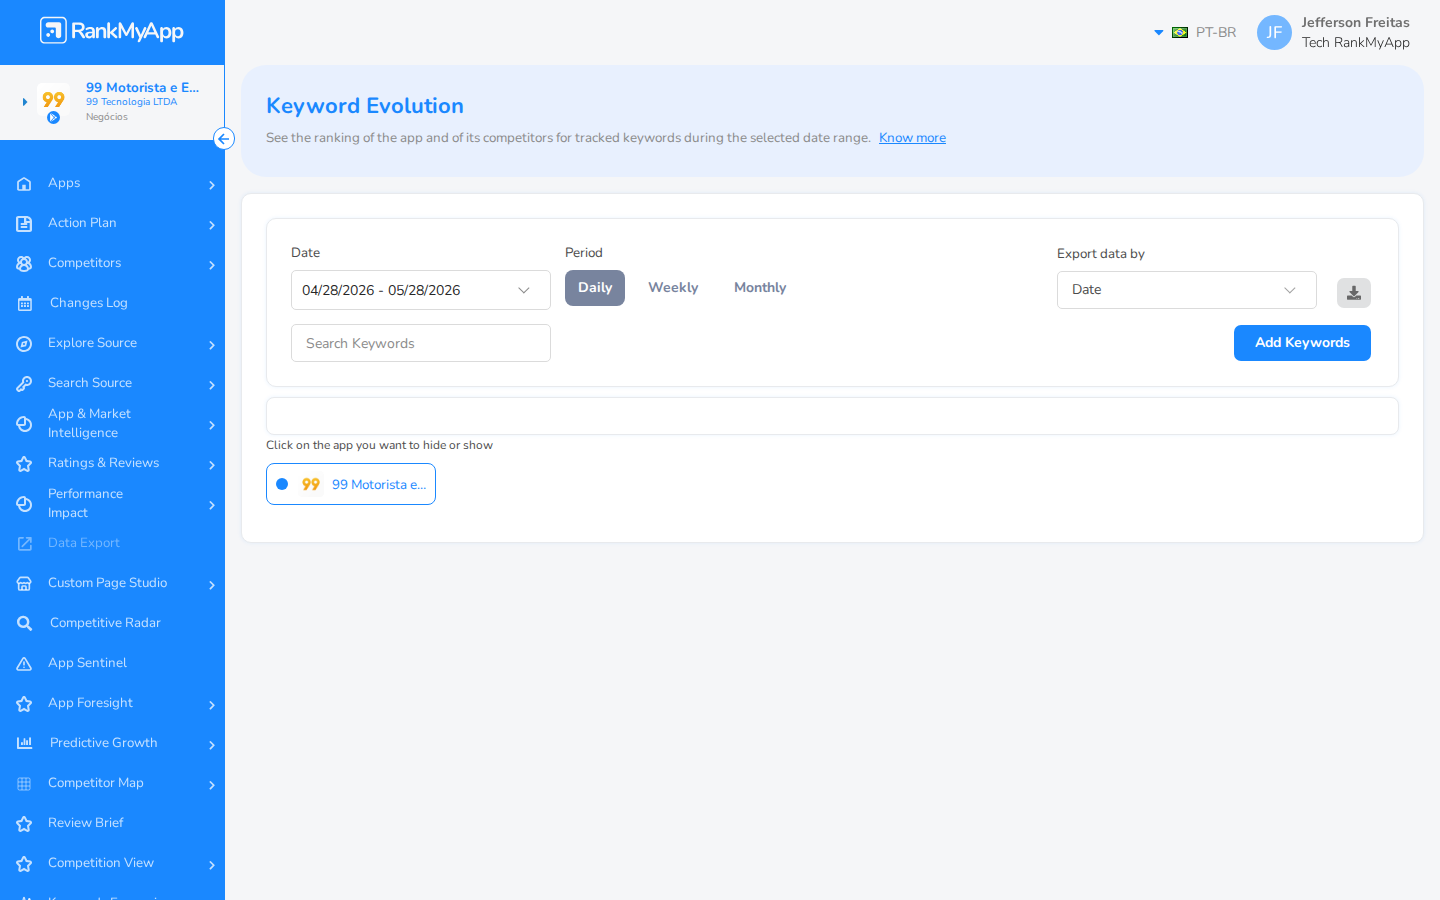This screenshot has width=1440, height=900.
Task: Click the Competitor Map grid icon
Action: (x=24, y=784)
